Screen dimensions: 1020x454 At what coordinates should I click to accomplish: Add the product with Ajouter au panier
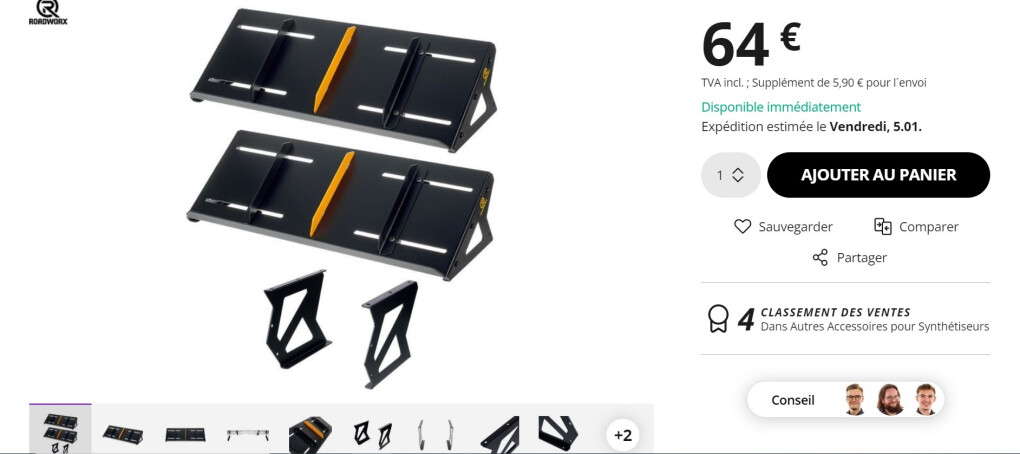click(x=878, y=175)
